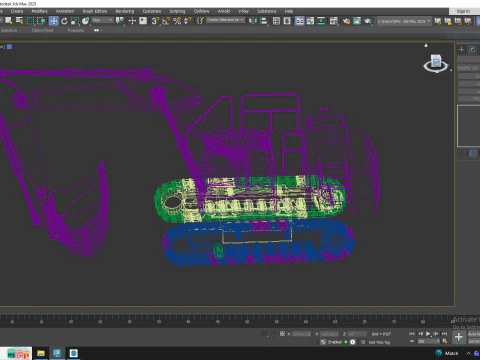
Task: Click the ViewCube in viewport
Action: click(x=436, y=63)
